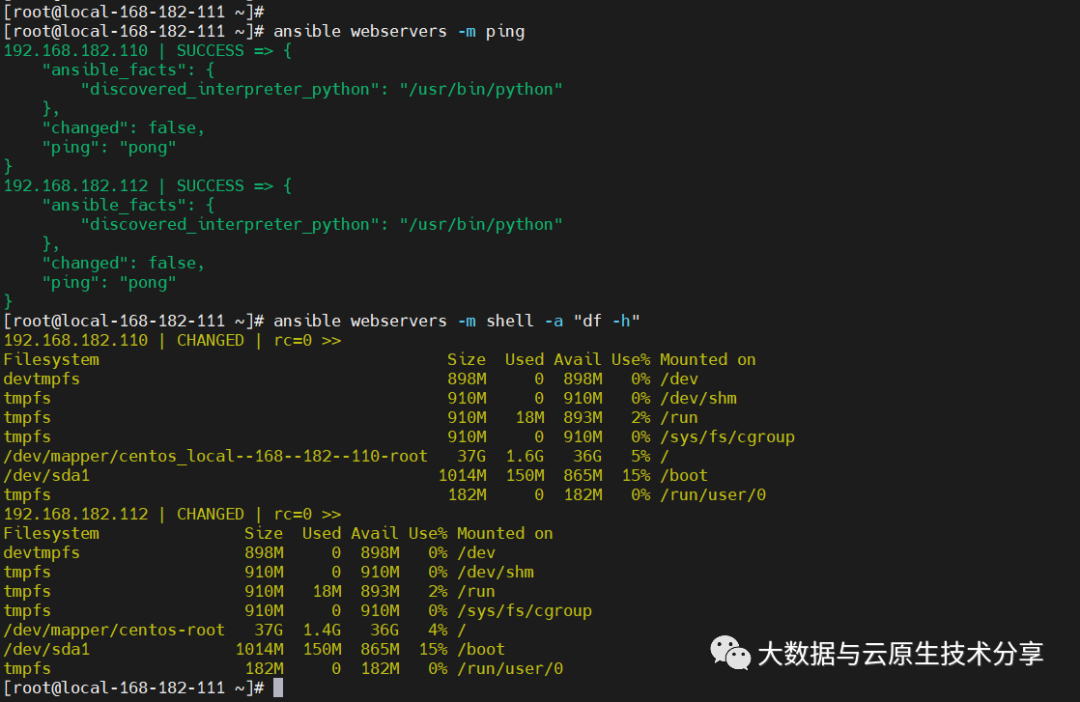The height and width of the screenshot is (702, 1080).
Task: Click "ping": "pong" under host 192.168.182.112
Action: pyautogui.click(x=109, y=282)
